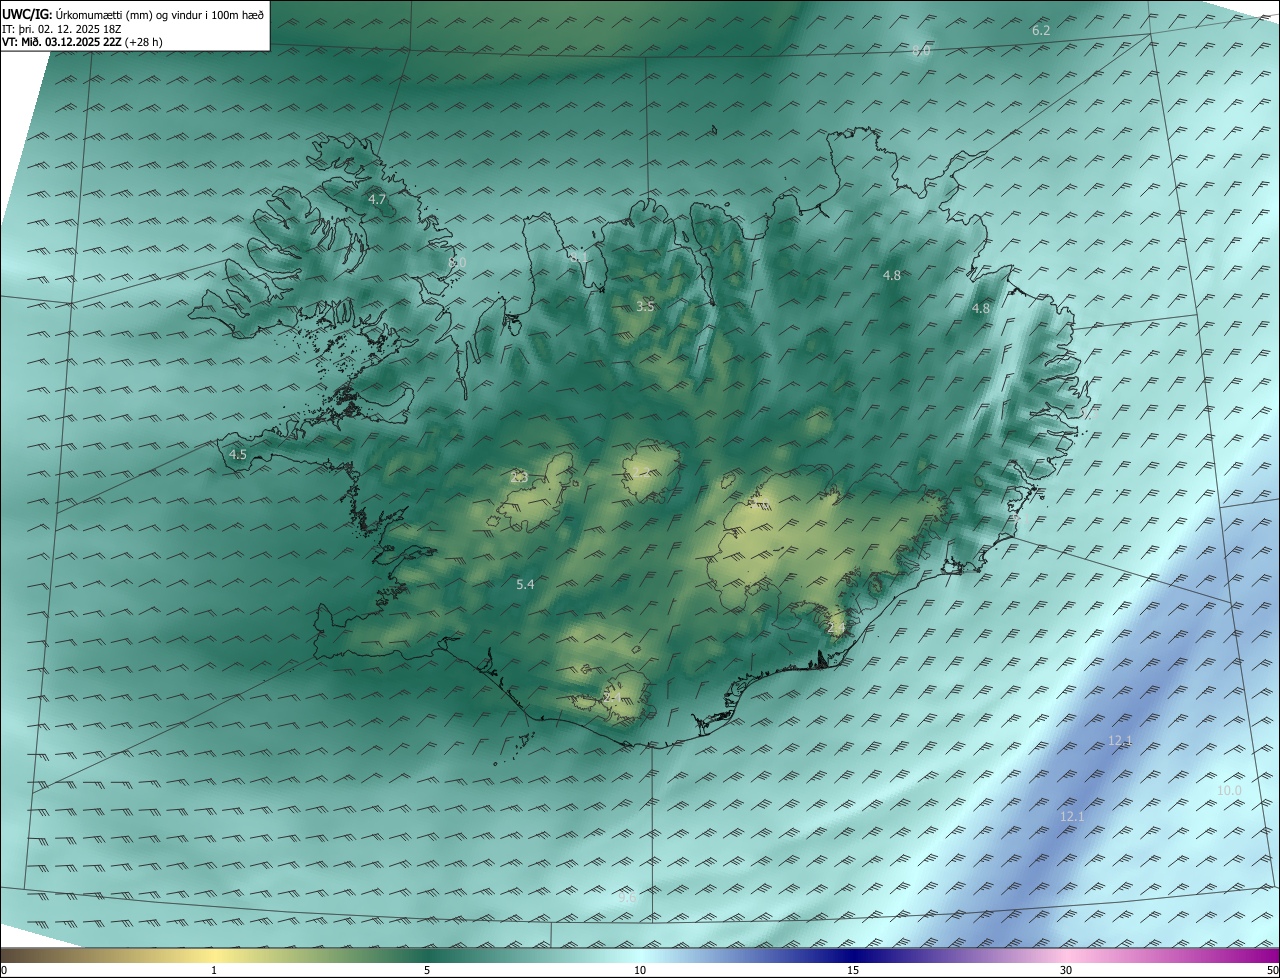Screen dimensions: 1280x978
Task: Click the color scale tick label 1
Action: coord(214,971)
